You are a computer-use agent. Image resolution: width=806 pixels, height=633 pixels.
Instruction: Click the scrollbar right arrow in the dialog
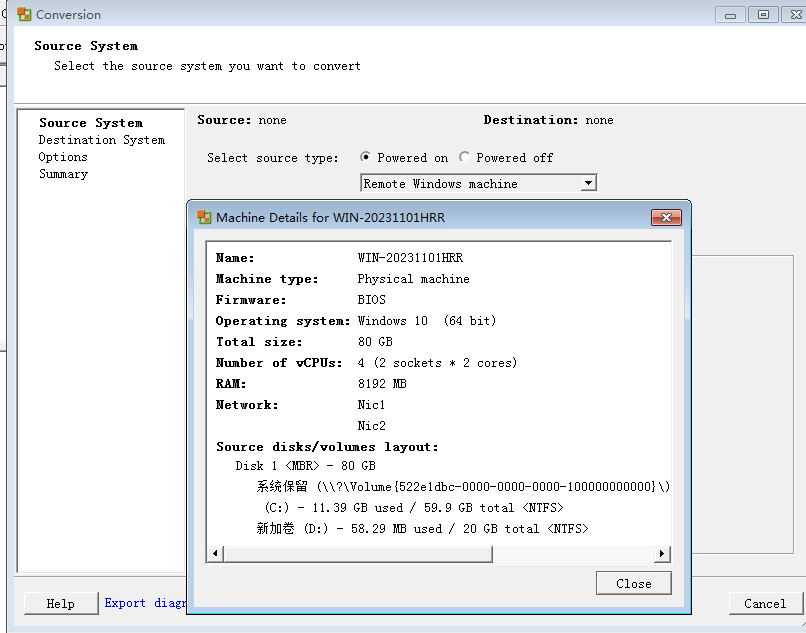(660, 553)
